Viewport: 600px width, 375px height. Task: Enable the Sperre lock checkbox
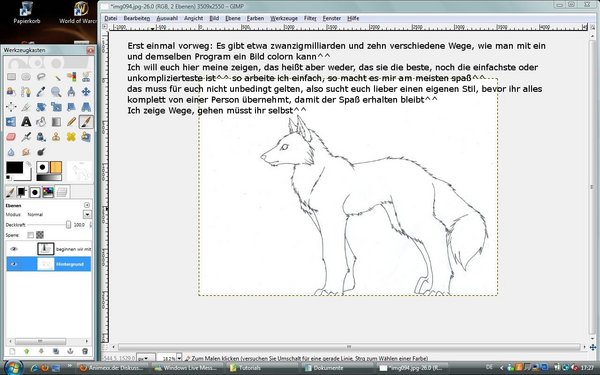(31, 235)
